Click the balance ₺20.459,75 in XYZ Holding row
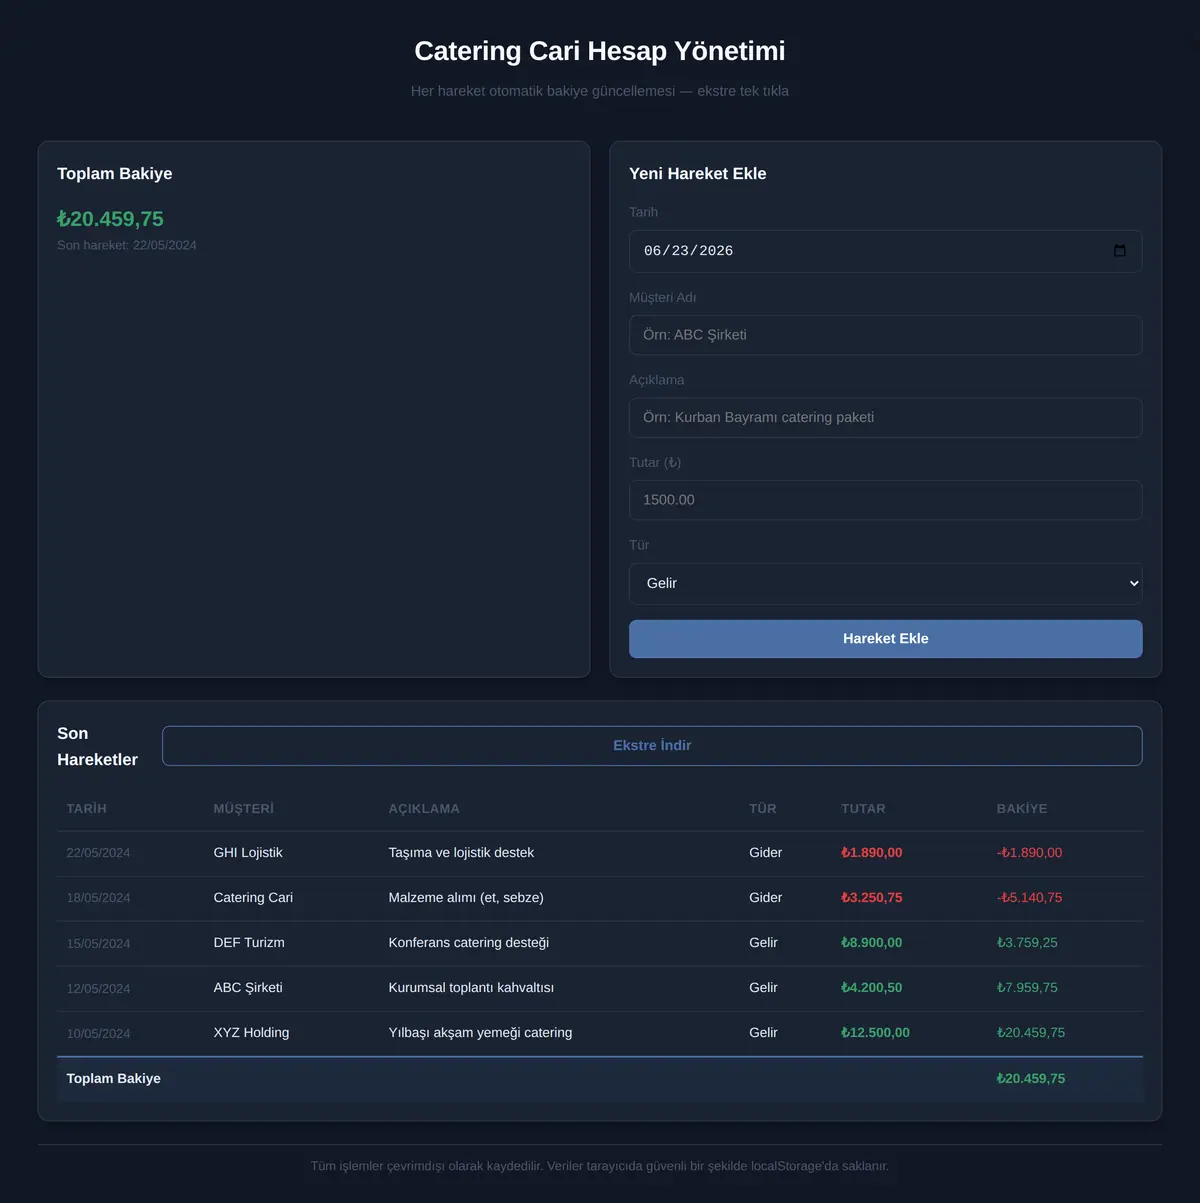The width and height of the screenshot is (1200, 1203). coord(1031,1033)
